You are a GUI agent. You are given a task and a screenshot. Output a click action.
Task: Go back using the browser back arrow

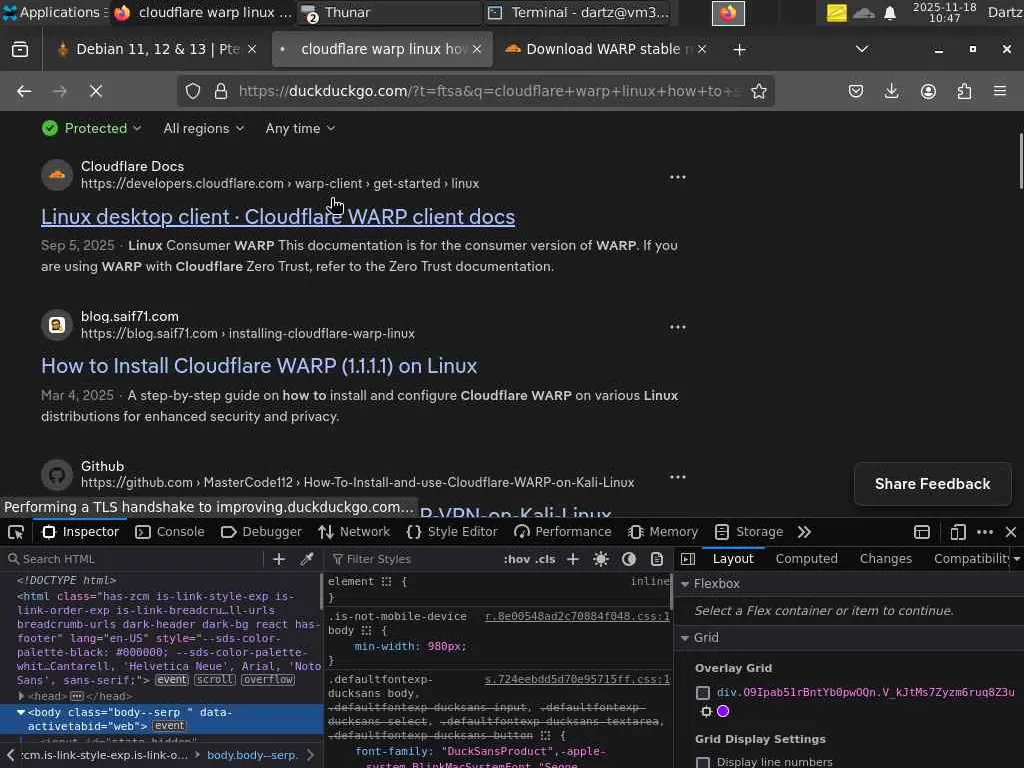pyautogui.click(x=24, y=91)
